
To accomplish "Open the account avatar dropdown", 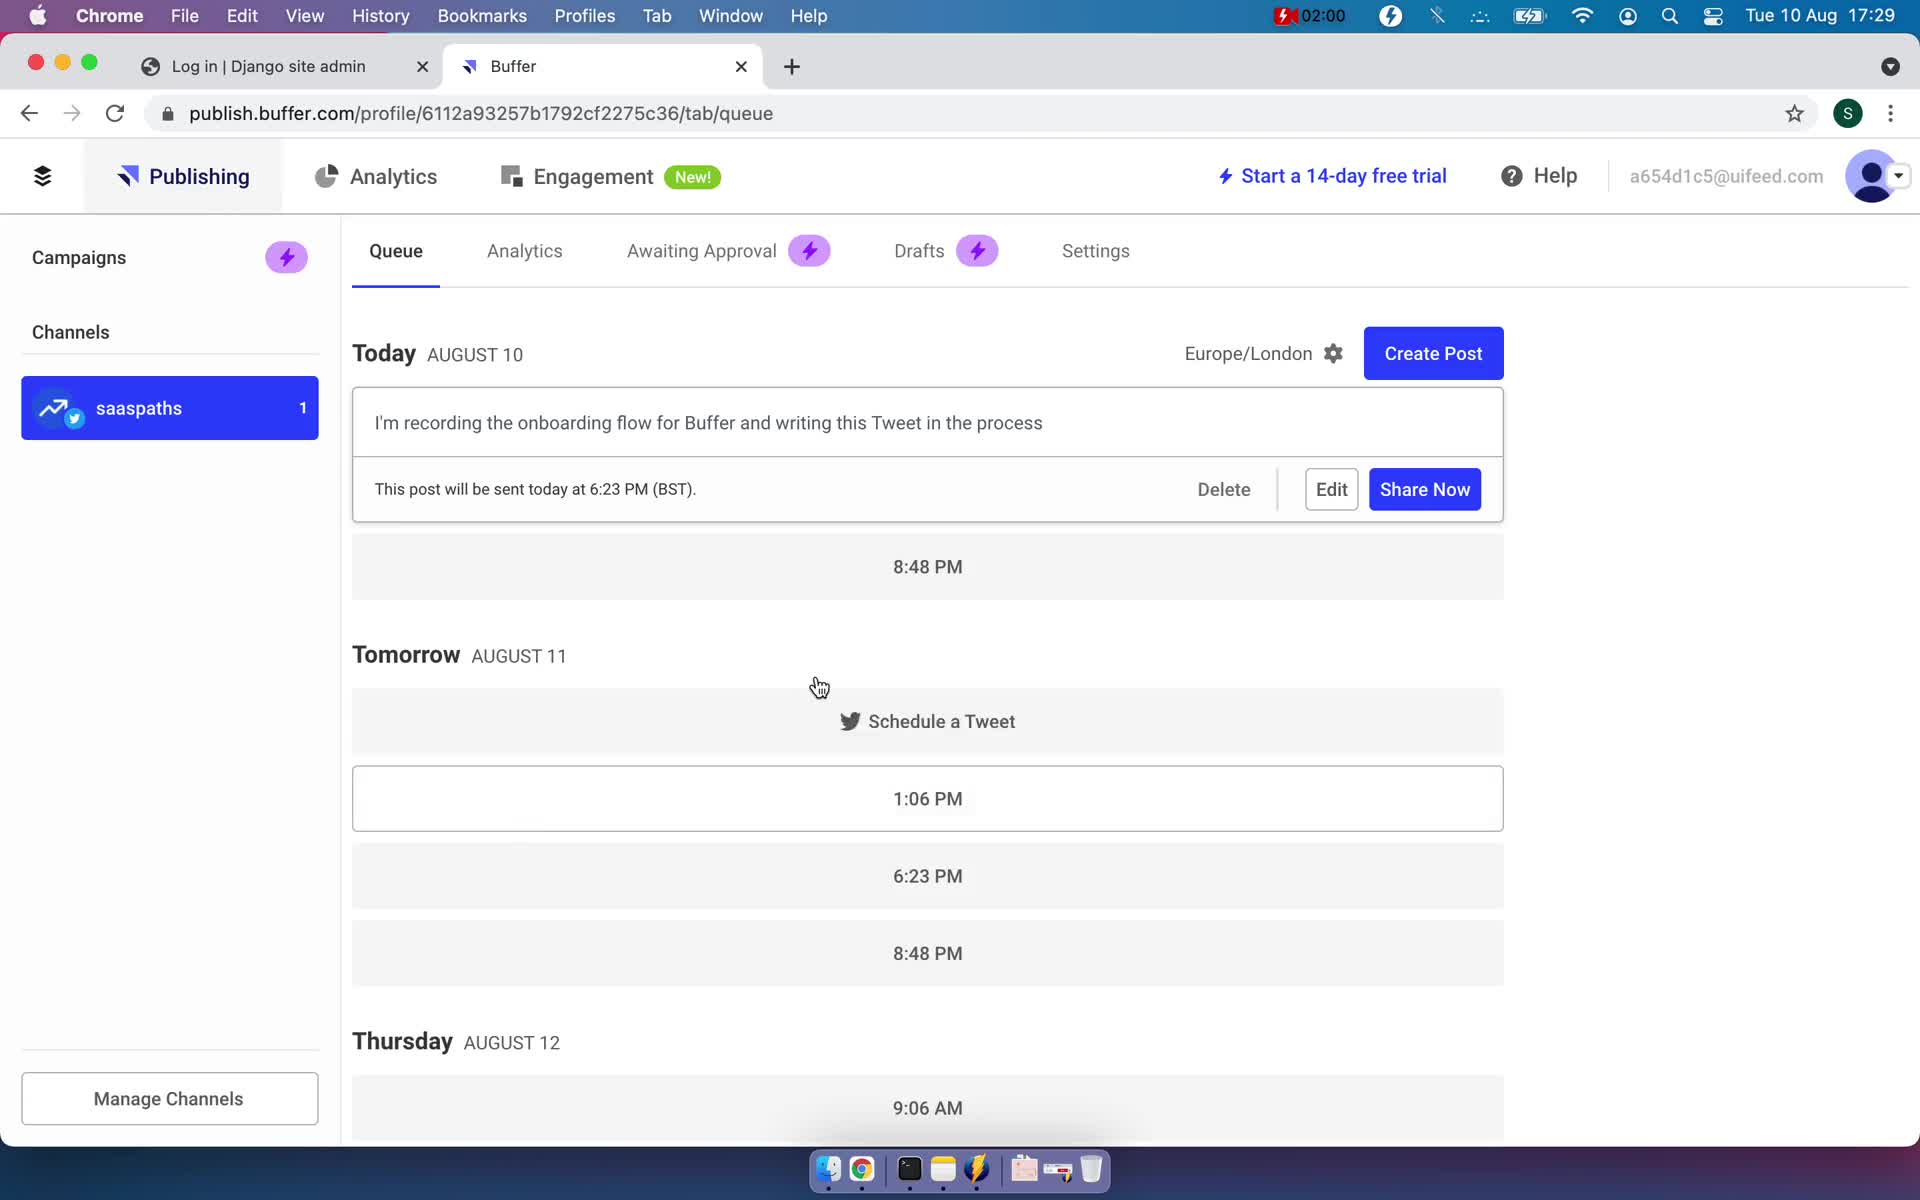I will [1877, 176].
